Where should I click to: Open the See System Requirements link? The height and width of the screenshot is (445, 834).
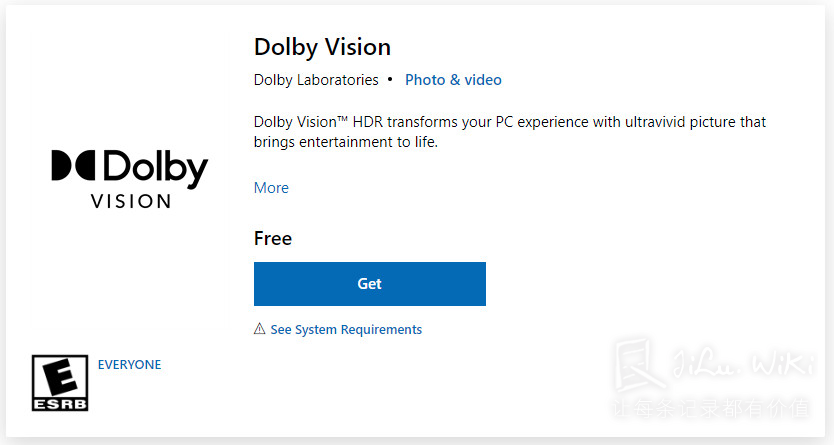346,330
